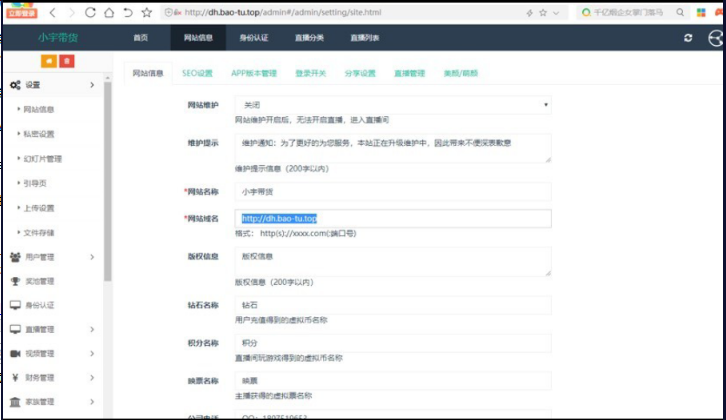Select the 登录开关 tab
The height and width of the screenshot is (420, 726).
pos(311,74)
